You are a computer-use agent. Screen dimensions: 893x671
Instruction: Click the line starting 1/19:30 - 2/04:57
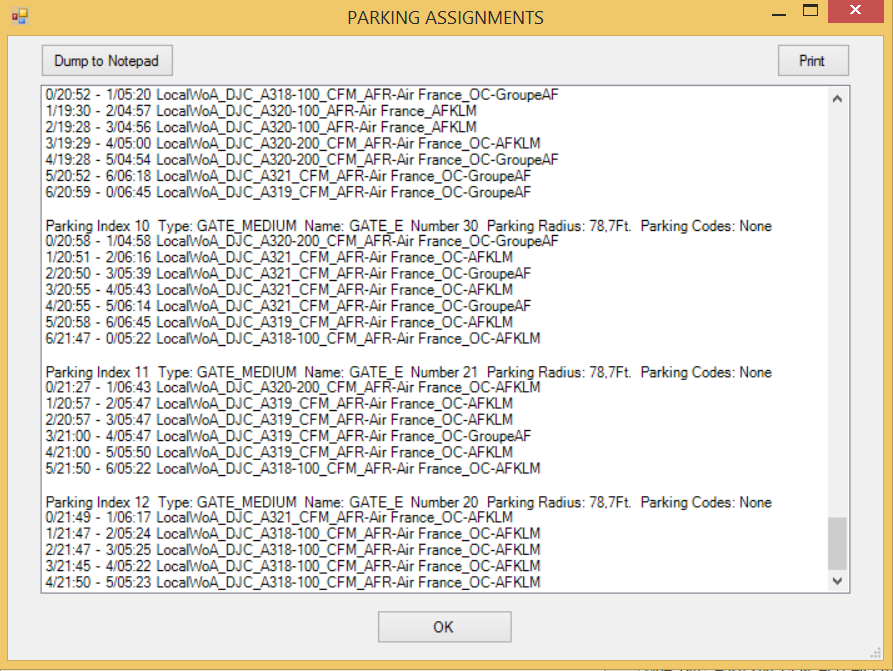click(x=261, y=111)
